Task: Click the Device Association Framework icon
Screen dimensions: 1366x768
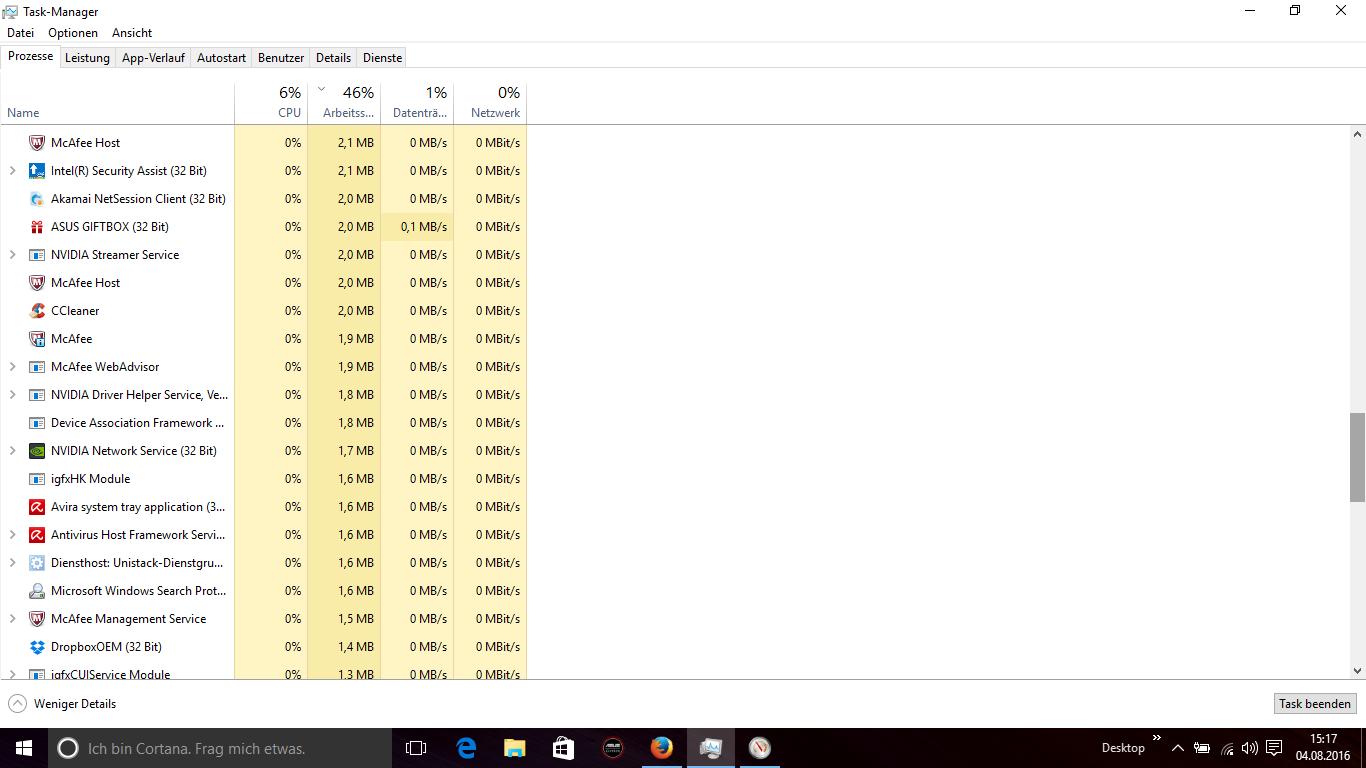Action: [x=37, y=423]
